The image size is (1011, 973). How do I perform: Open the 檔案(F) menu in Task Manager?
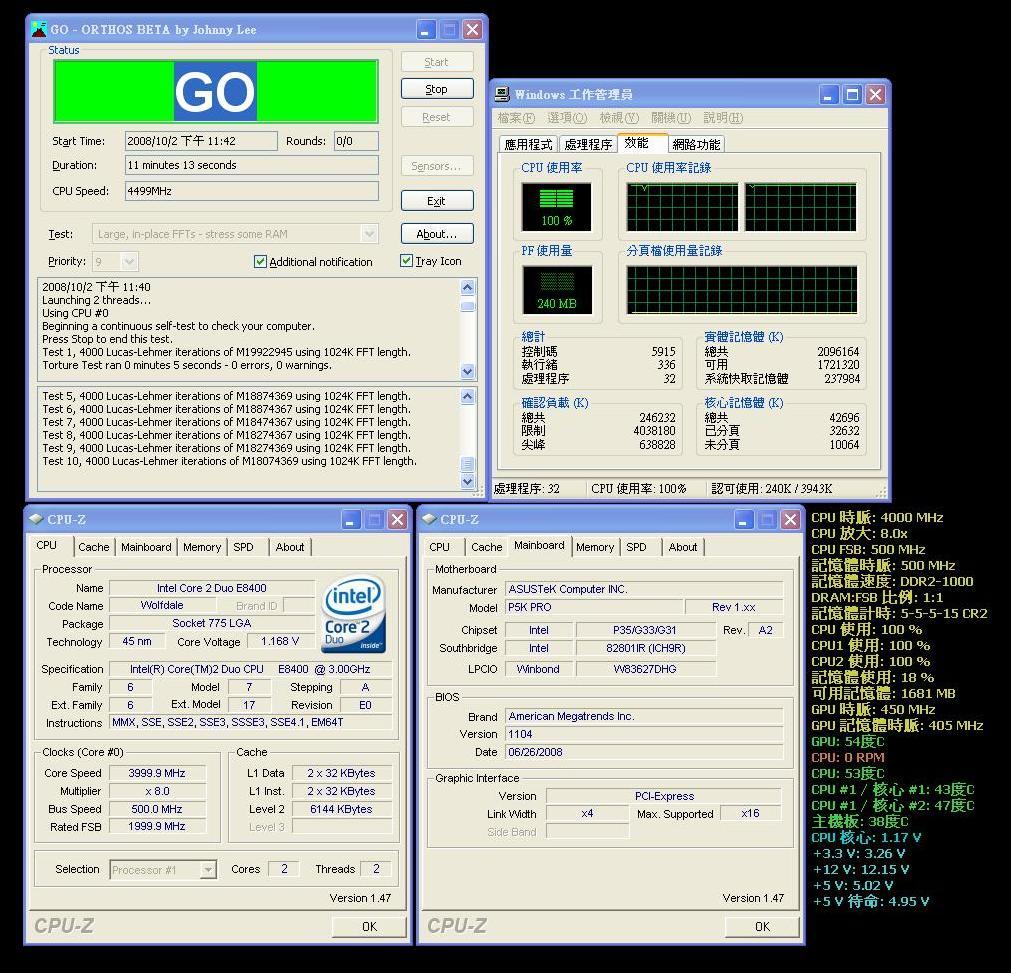516,118
